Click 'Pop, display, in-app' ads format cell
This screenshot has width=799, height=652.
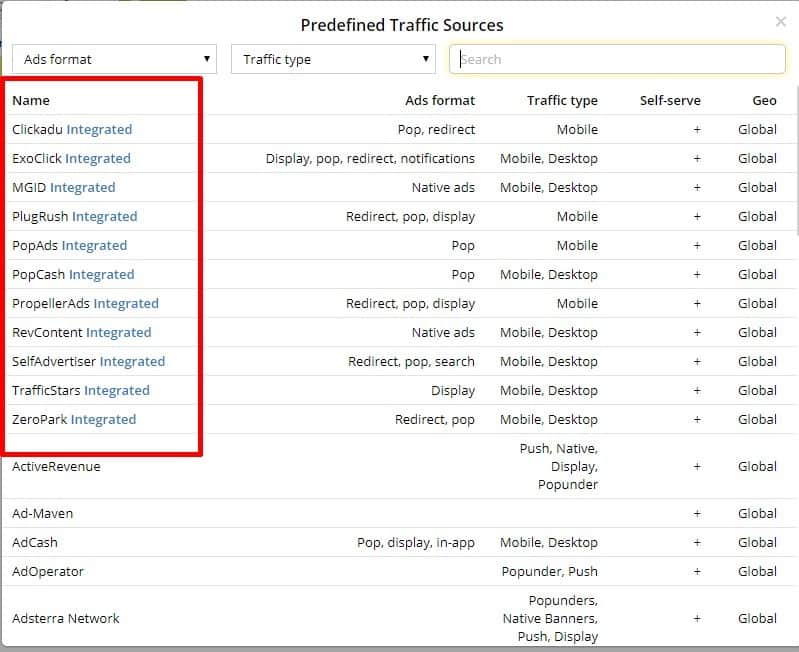(416, 543)
